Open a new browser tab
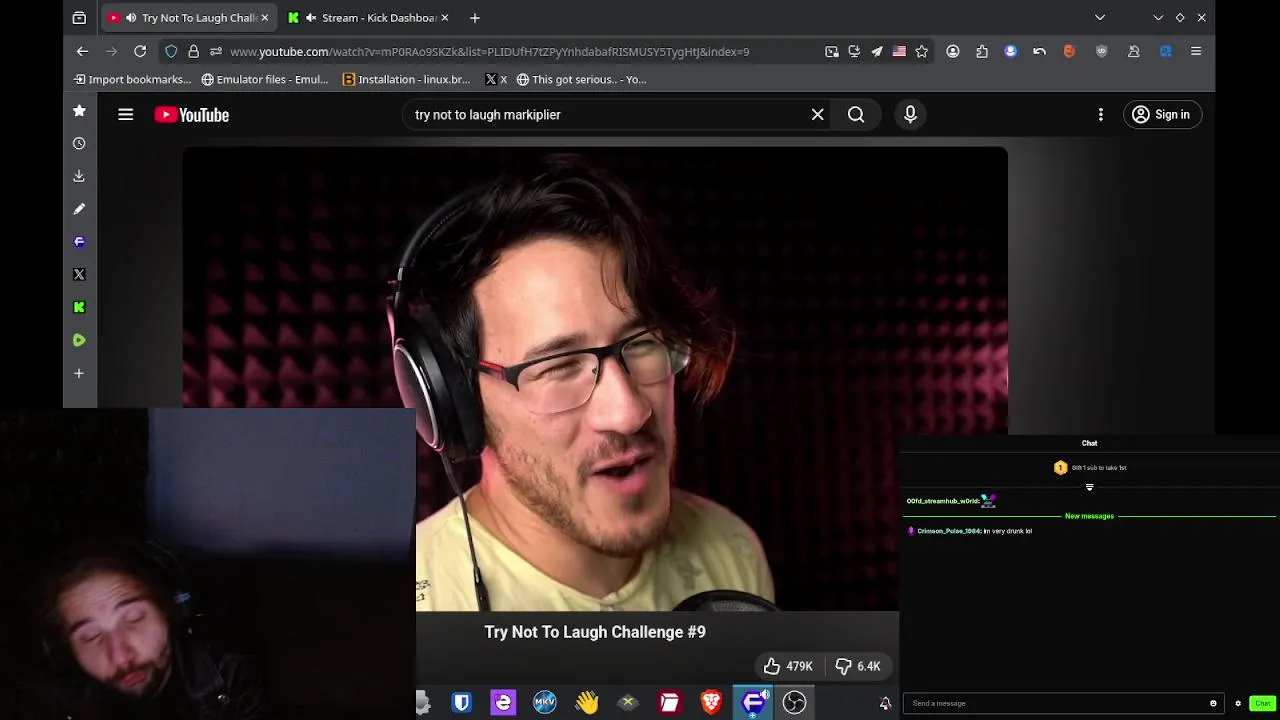Image resolution: width=1280 pixels, height=720 pixels. 475,17
